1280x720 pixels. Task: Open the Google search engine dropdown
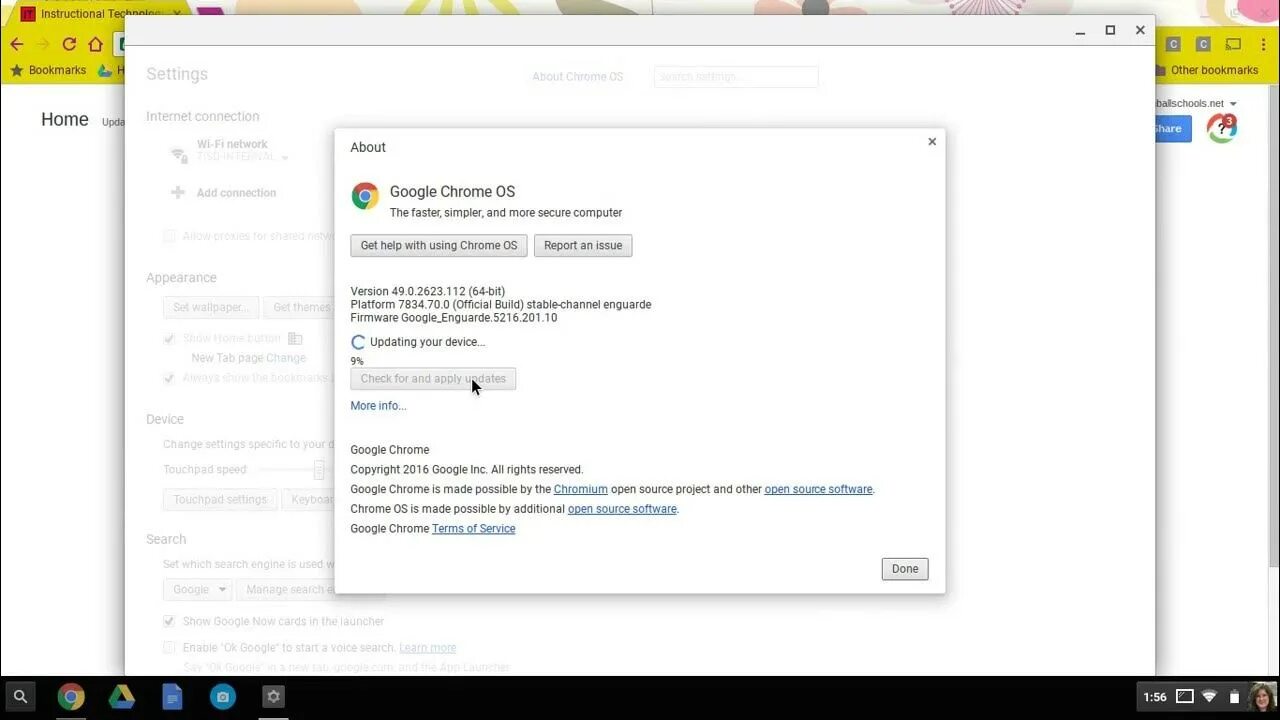pyautogui.click(x=197, y=590)
